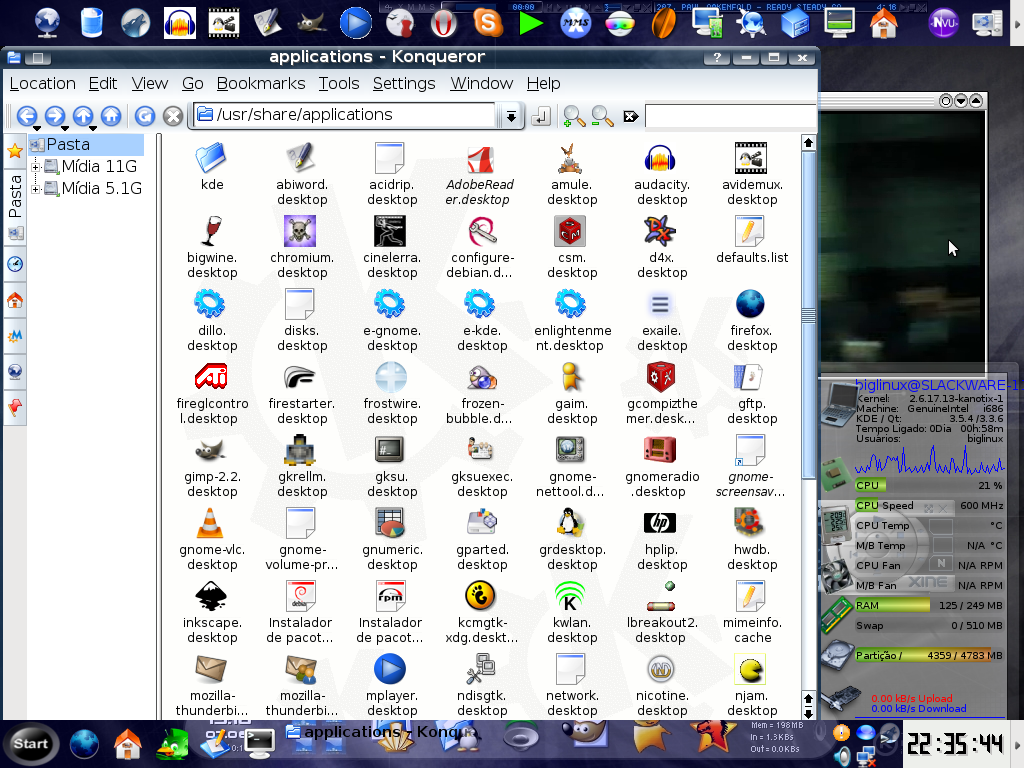This screenshot has width=1024, height=768.
Task: Toggle the history clock sidebar panel
Action: [15, 264]
